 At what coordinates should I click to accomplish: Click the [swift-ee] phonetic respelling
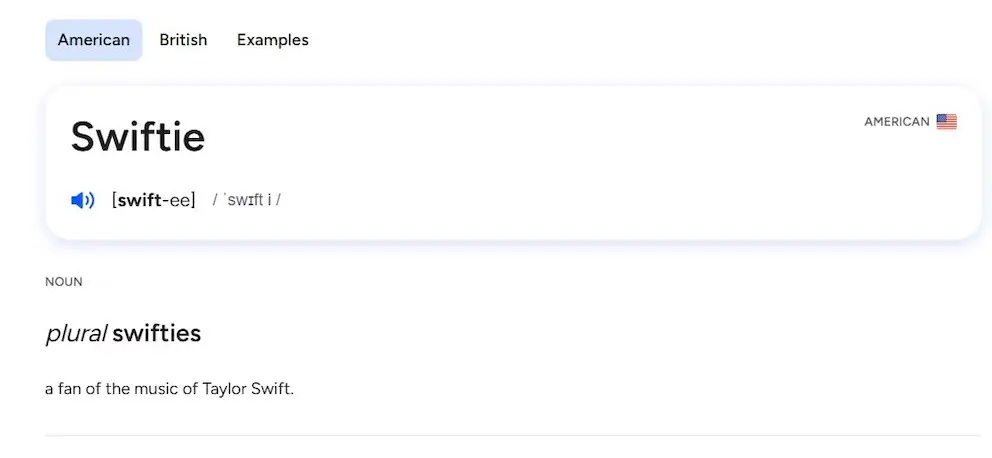(153, 200)
